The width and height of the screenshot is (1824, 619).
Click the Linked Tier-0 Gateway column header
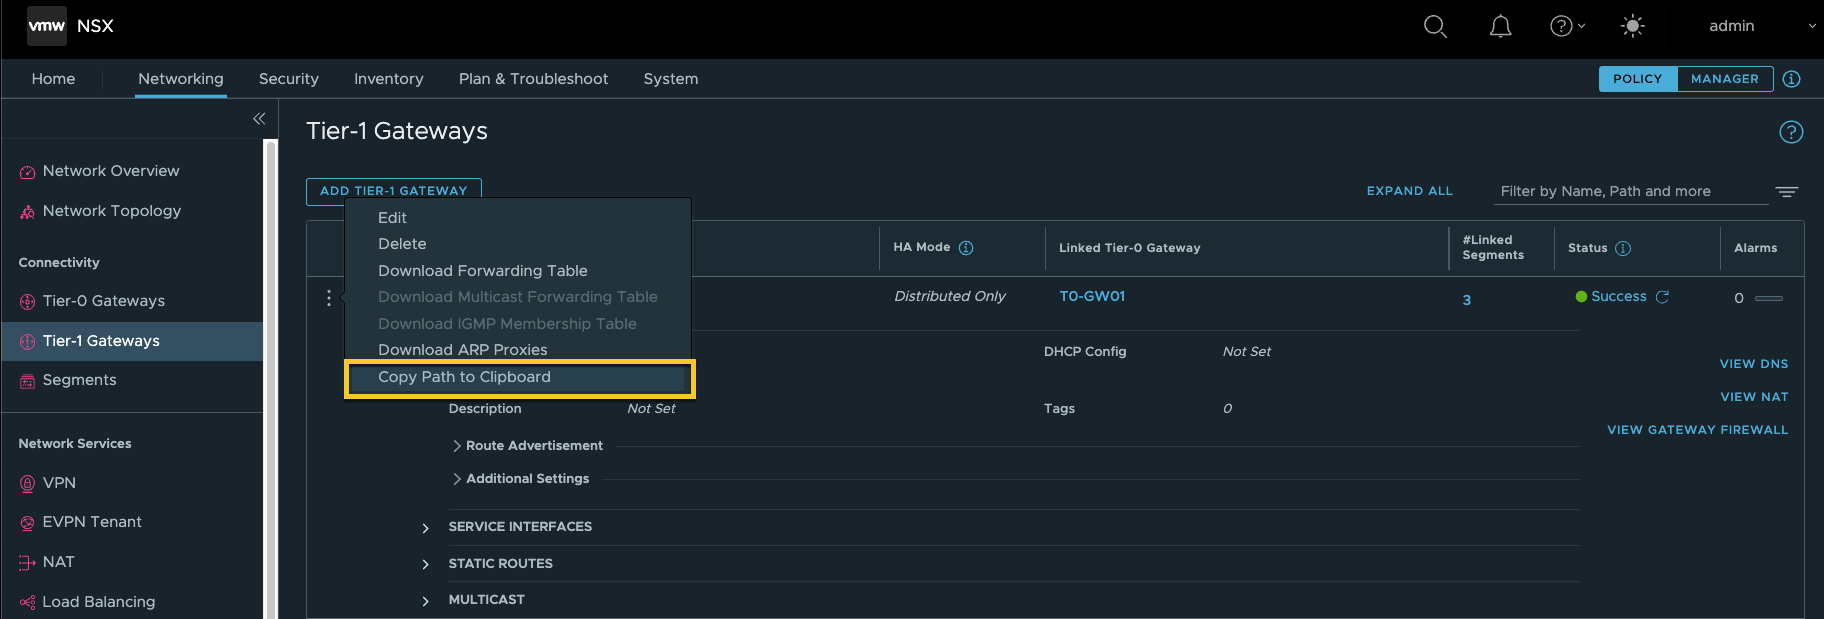tap(1130, 248)
